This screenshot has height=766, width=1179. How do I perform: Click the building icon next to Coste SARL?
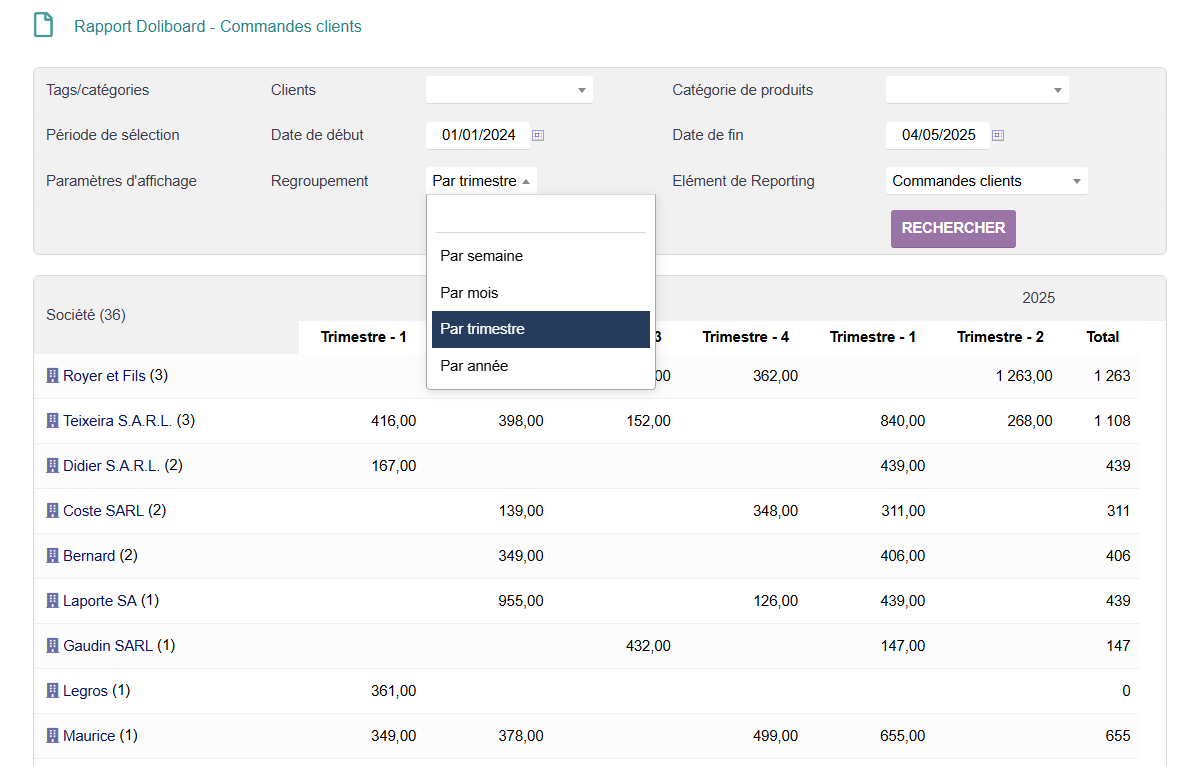[53, 511]
